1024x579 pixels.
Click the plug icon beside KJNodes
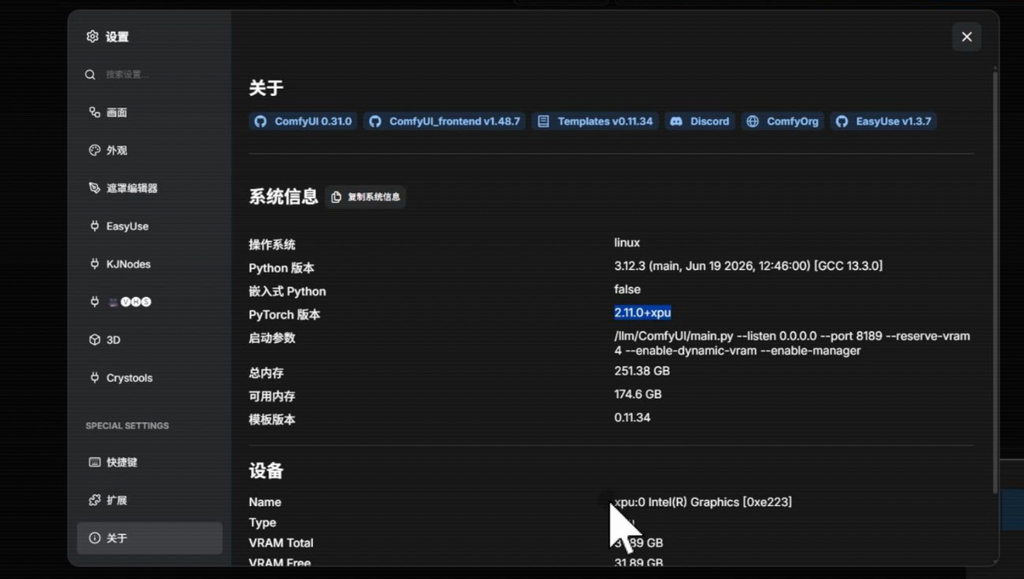point(95,264)
